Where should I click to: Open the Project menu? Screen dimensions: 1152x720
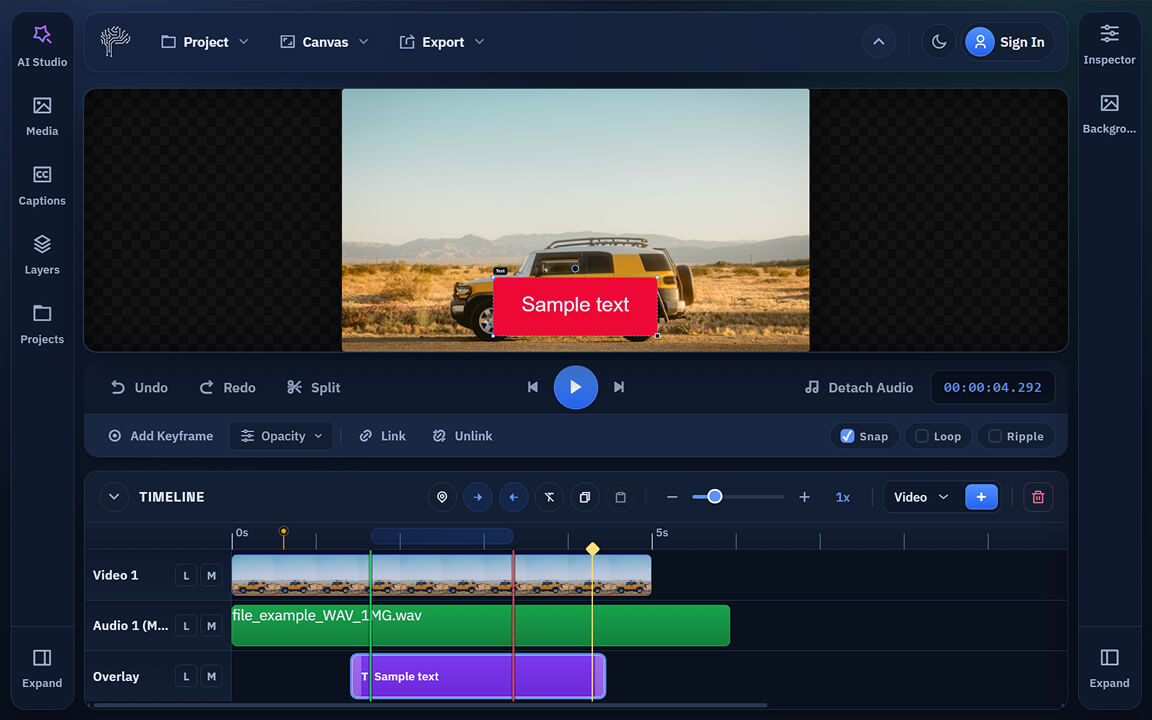click(205, 42)
